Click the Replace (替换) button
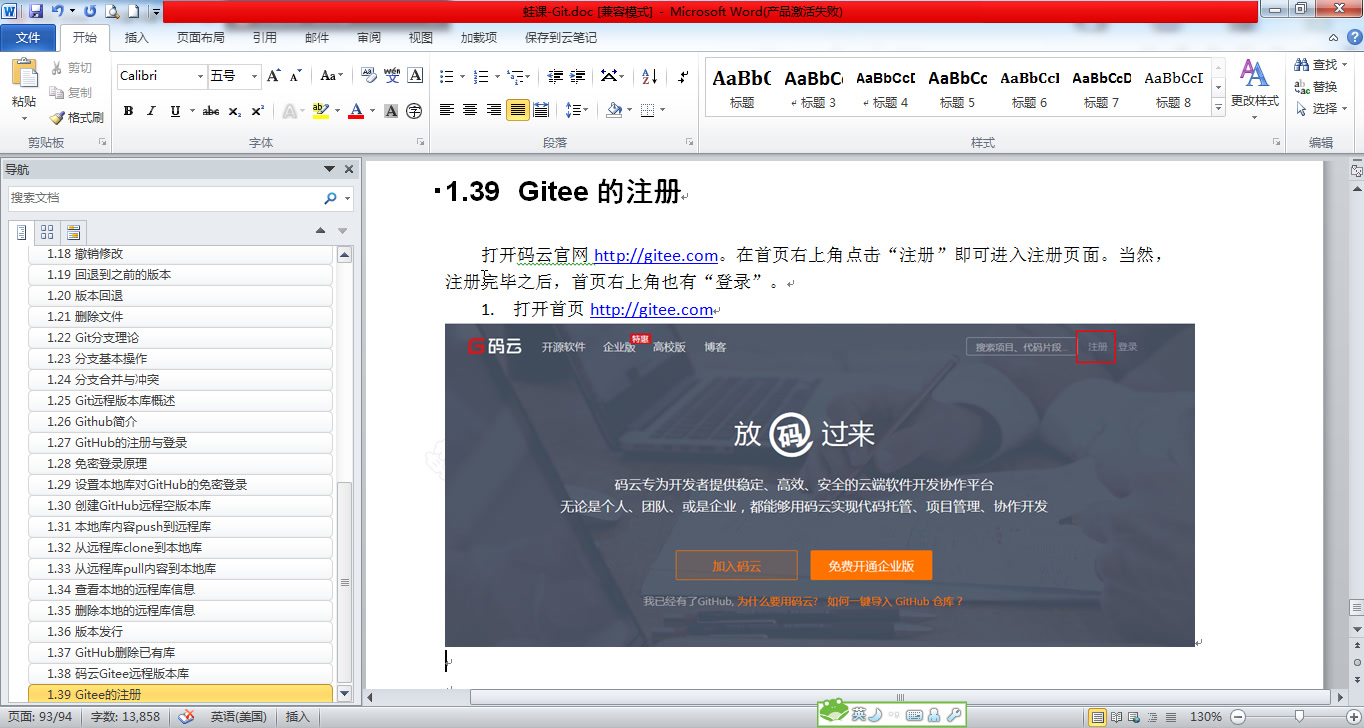The height and width of the screenshot is (728, 1364). (1316, 87)
